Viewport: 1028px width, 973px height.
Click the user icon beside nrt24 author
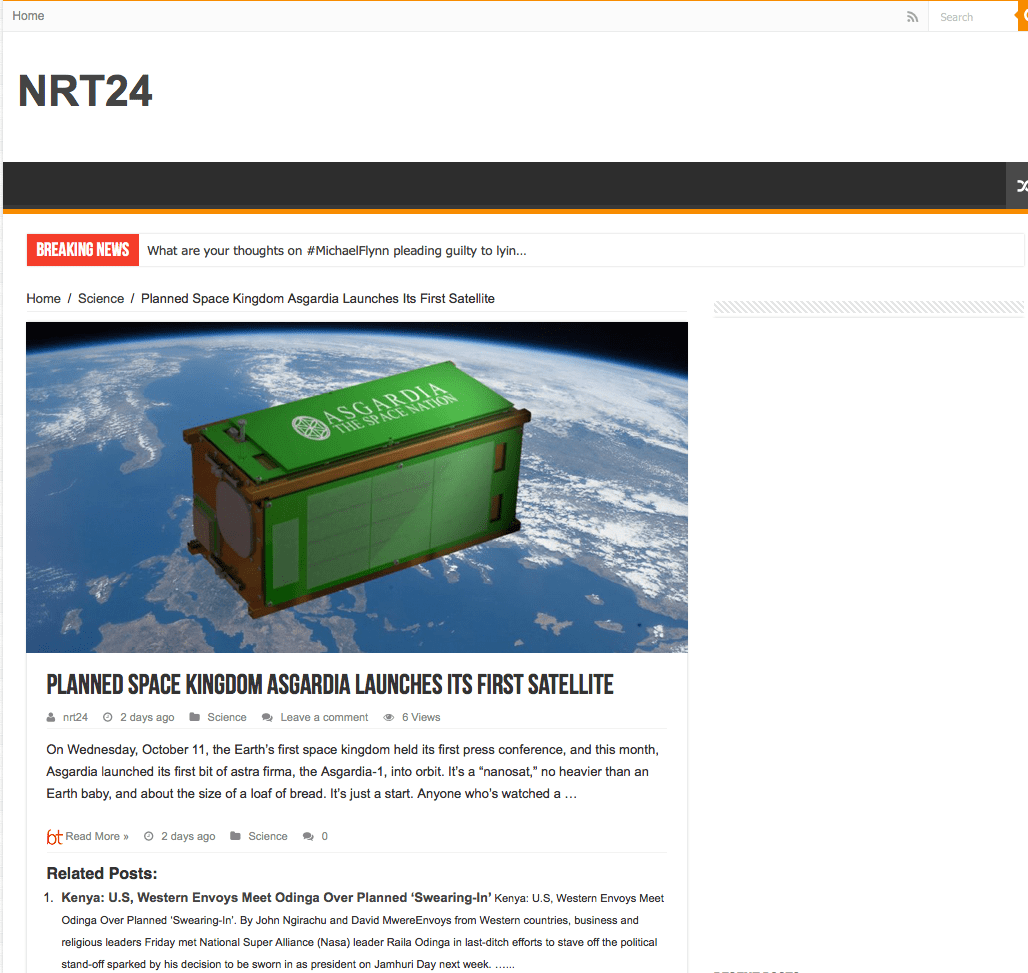(x=51, y=717)
